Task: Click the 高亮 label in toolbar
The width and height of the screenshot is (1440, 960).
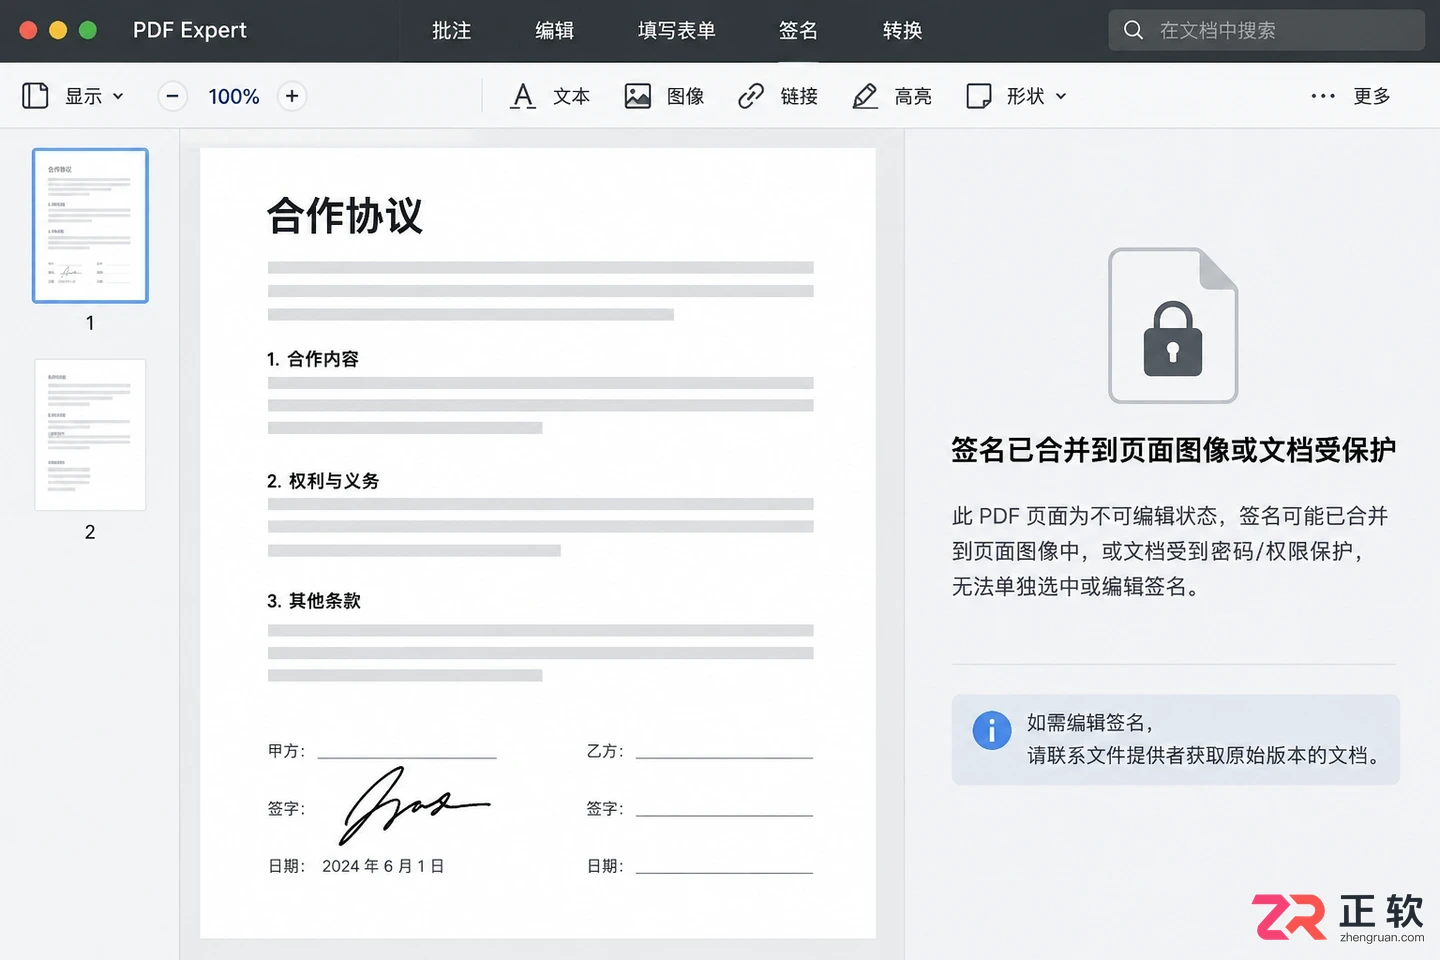Action: 913,96
